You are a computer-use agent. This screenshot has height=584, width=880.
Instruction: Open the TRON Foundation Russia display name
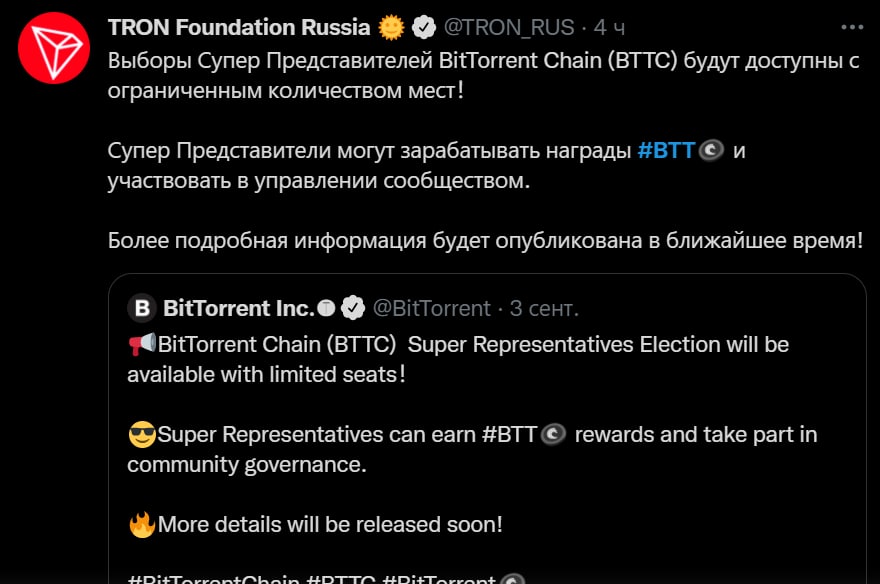(239, 27)
